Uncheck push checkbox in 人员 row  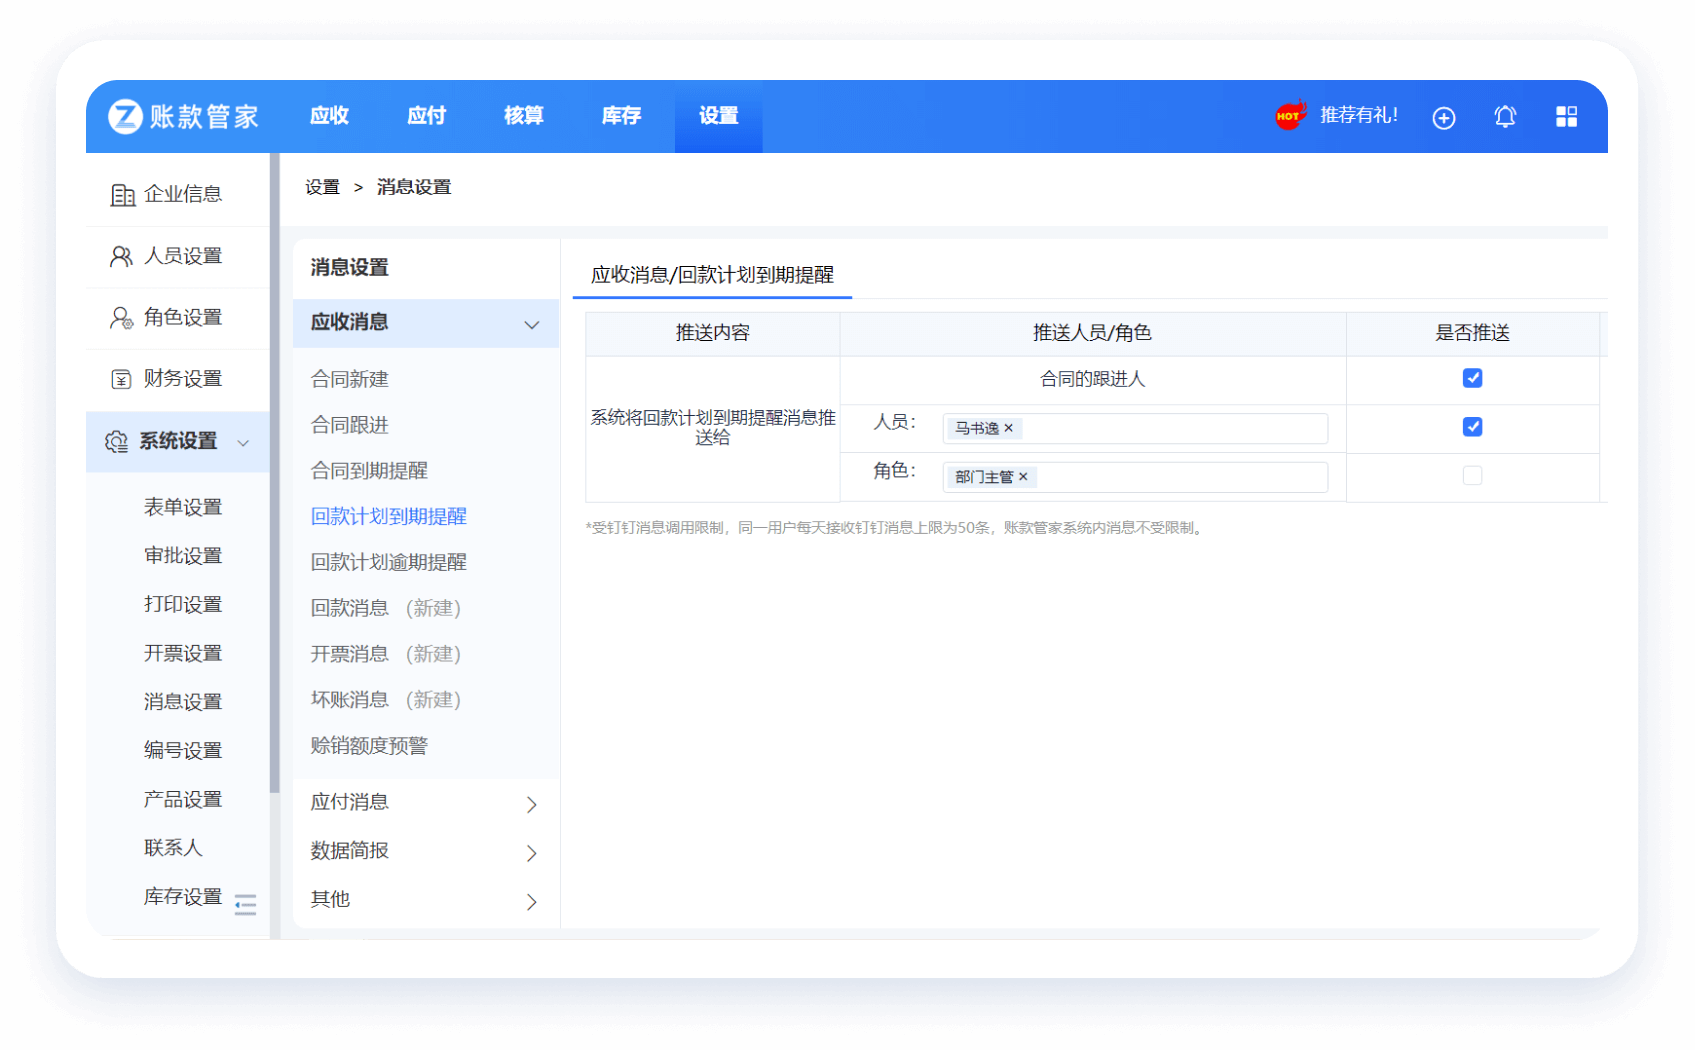tap(1472, 427)
